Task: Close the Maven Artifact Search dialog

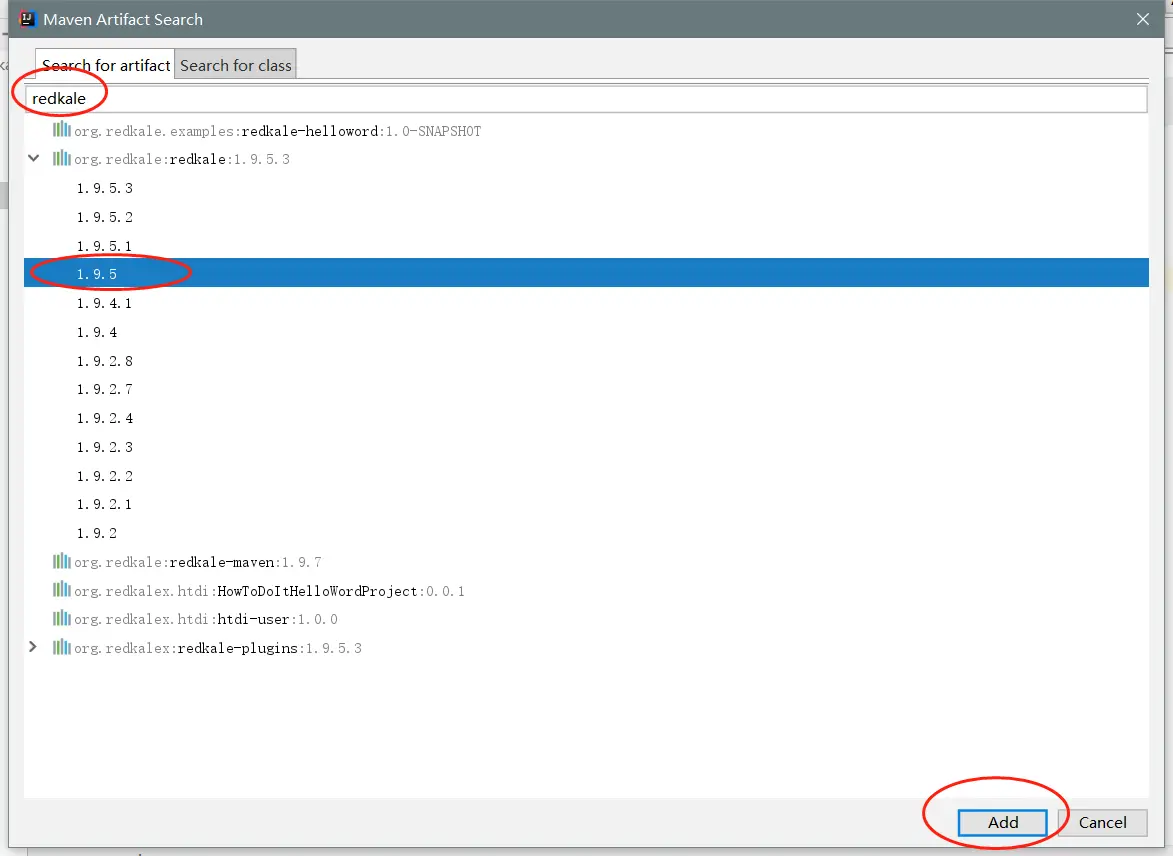Action: 1142,19
